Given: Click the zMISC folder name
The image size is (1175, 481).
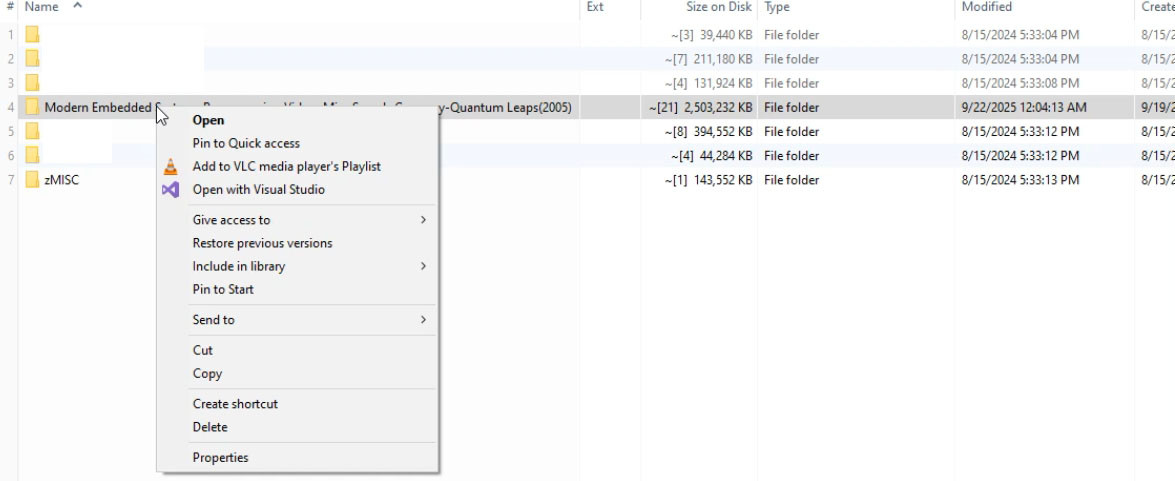Looking at the screenshot, I should tap(61, 180).
